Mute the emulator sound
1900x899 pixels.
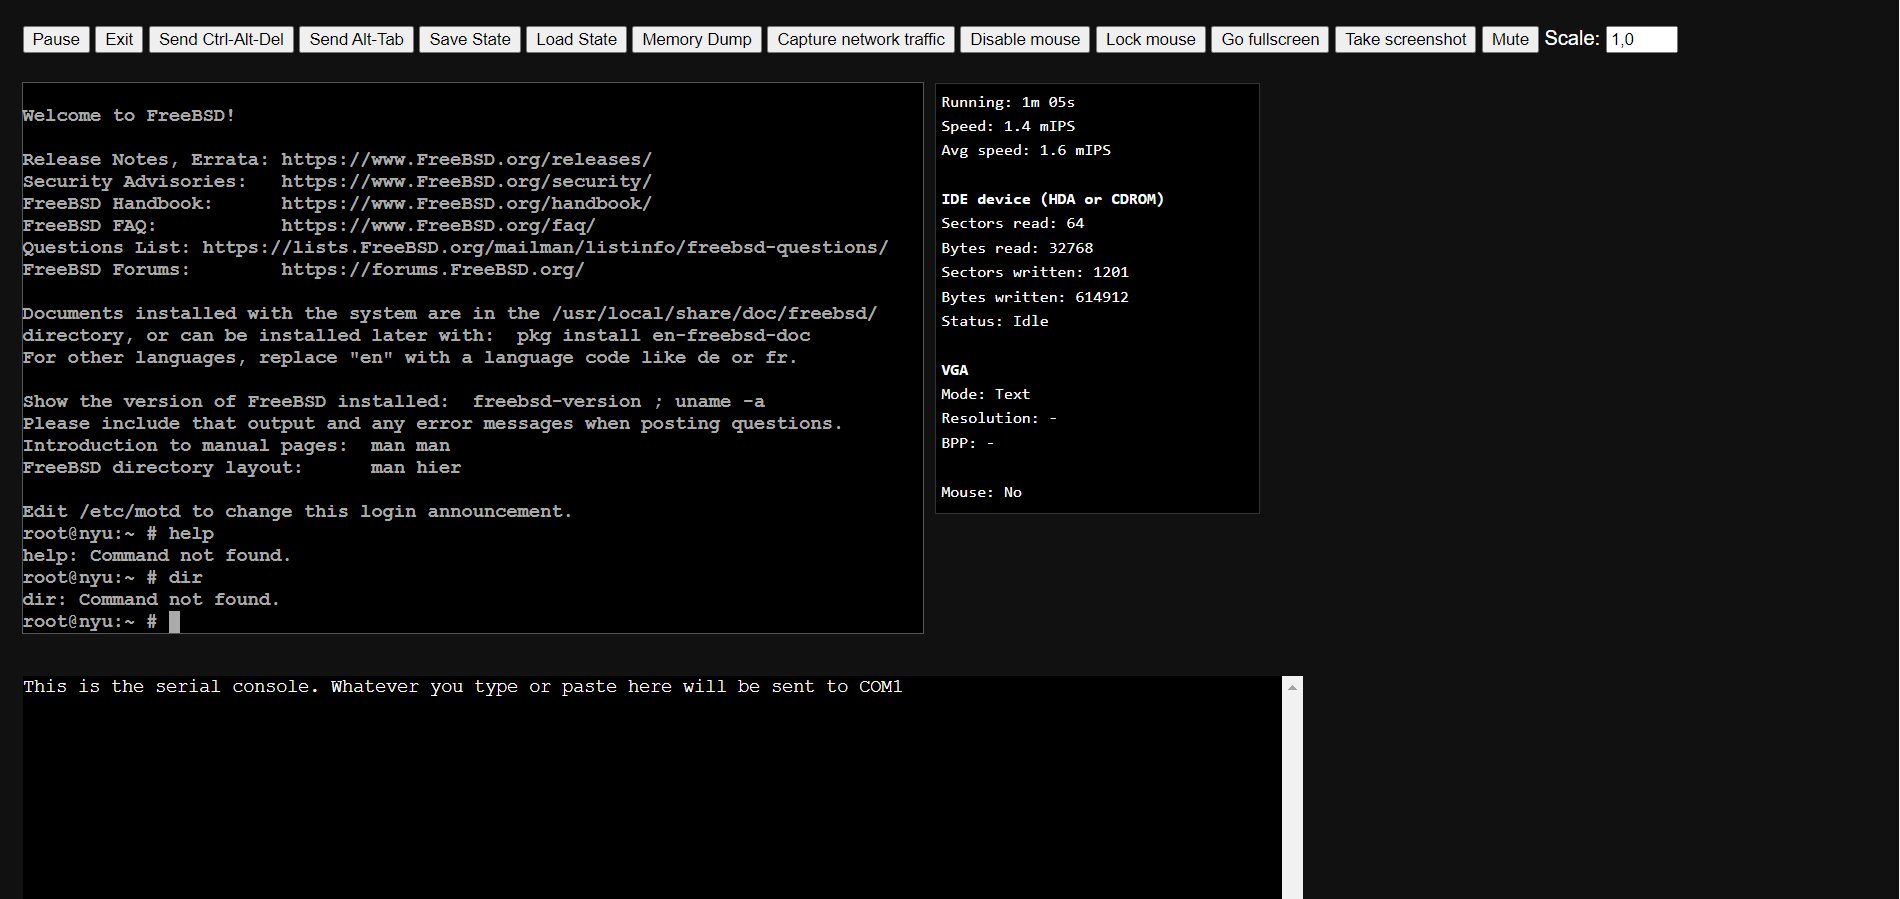coord(1510,39)
